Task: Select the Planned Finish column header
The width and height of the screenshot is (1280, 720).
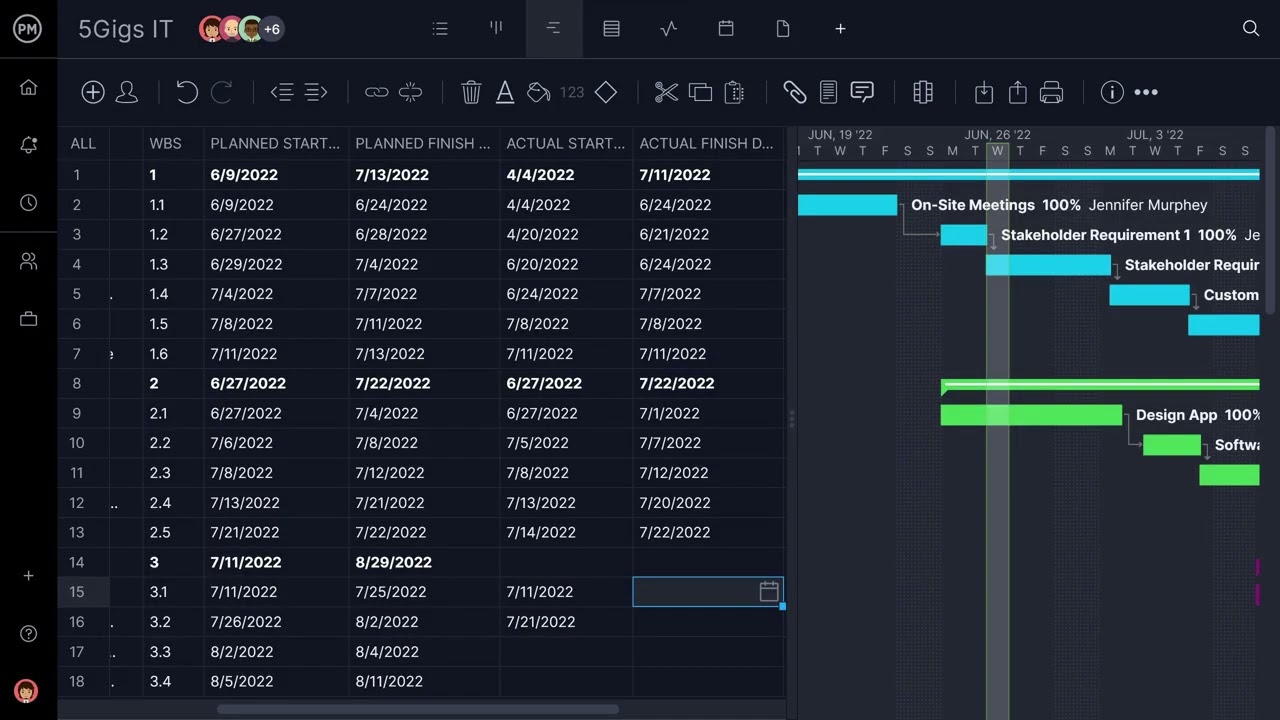Action: [x=423, y=143]
